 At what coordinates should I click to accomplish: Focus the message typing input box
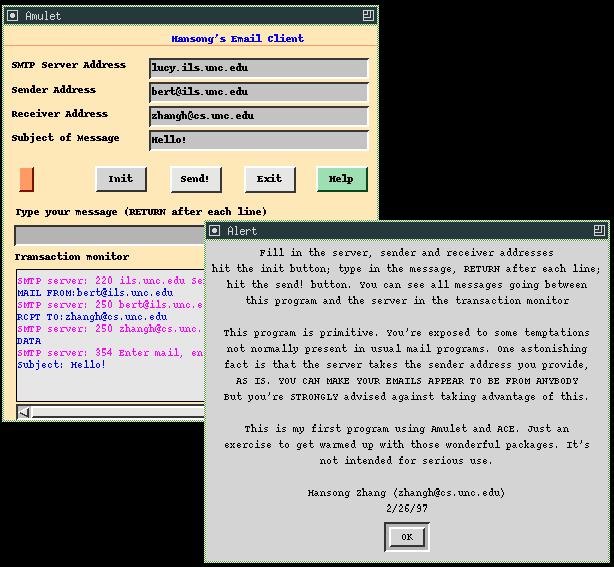(110, 236)
